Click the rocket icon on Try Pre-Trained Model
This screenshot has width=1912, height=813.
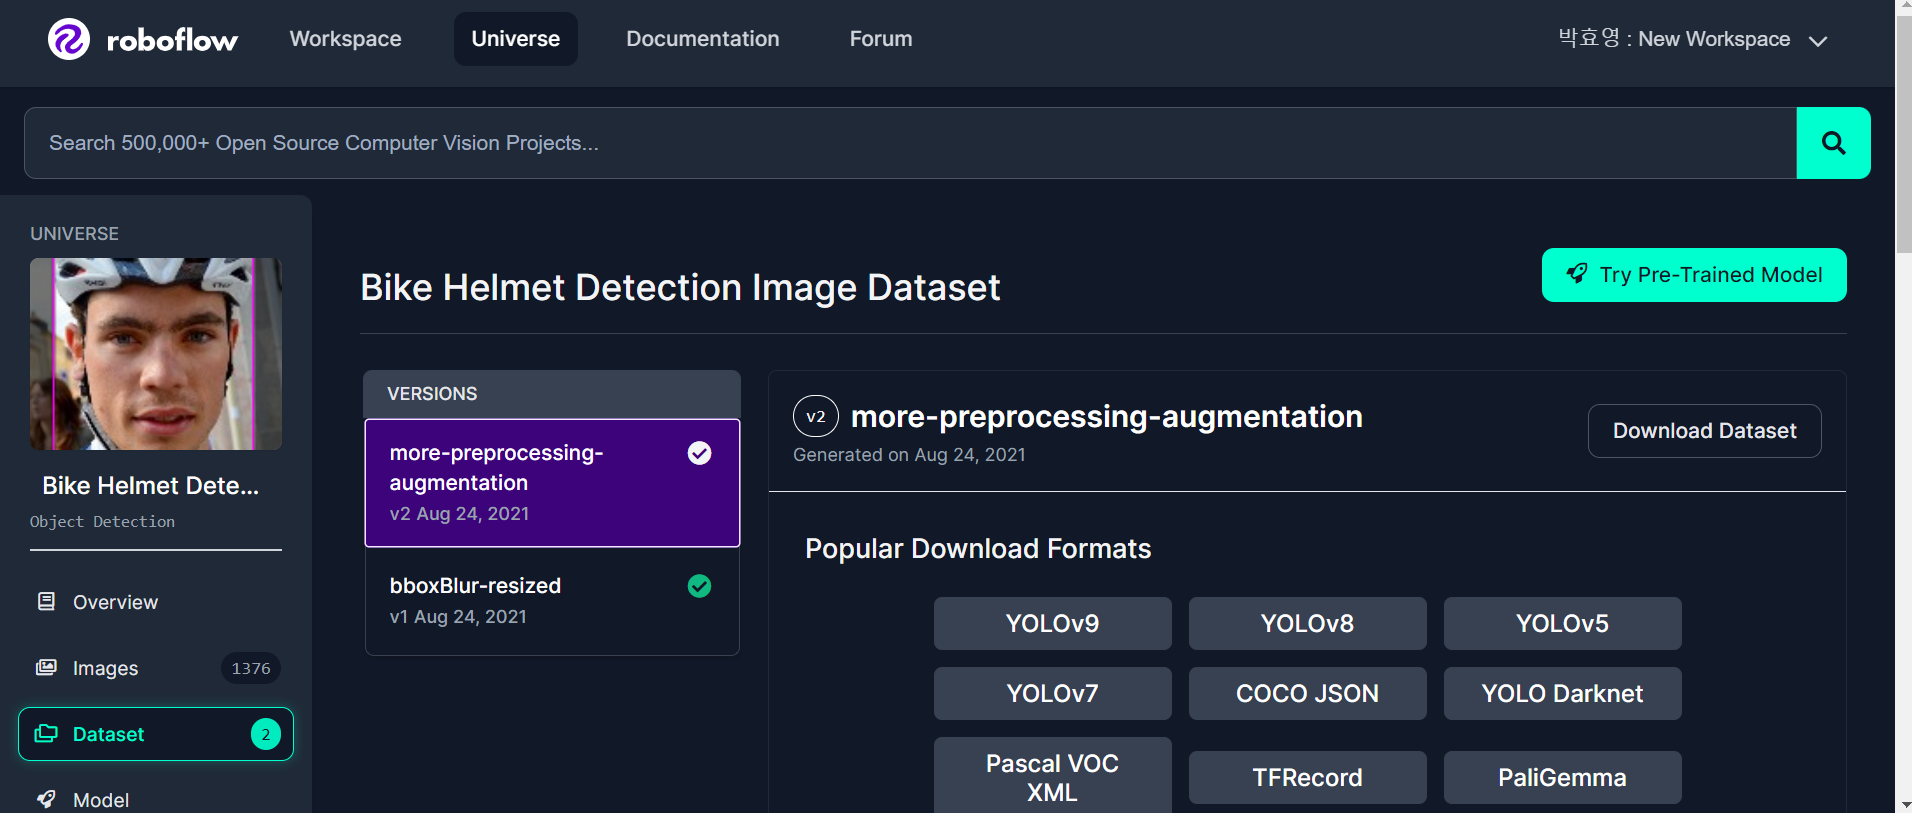[x=1577, y=274]
